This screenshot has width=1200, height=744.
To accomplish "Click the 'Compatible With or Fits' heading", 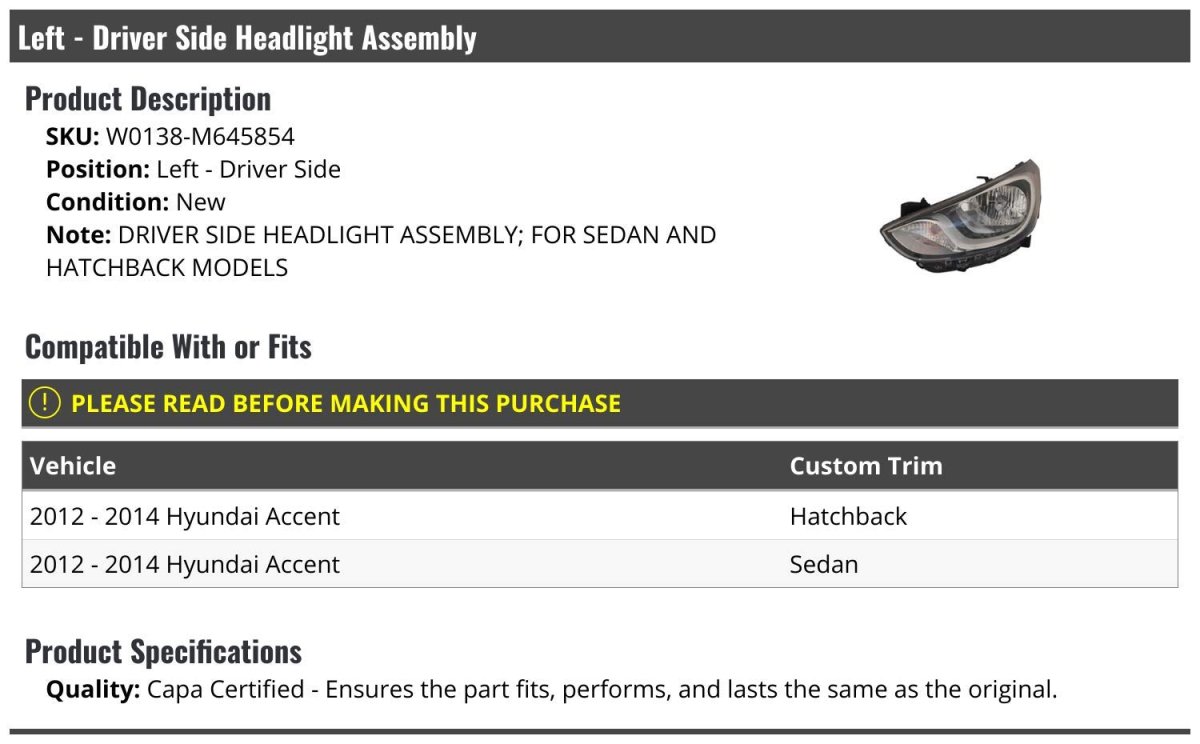I will tap(168, 347).
